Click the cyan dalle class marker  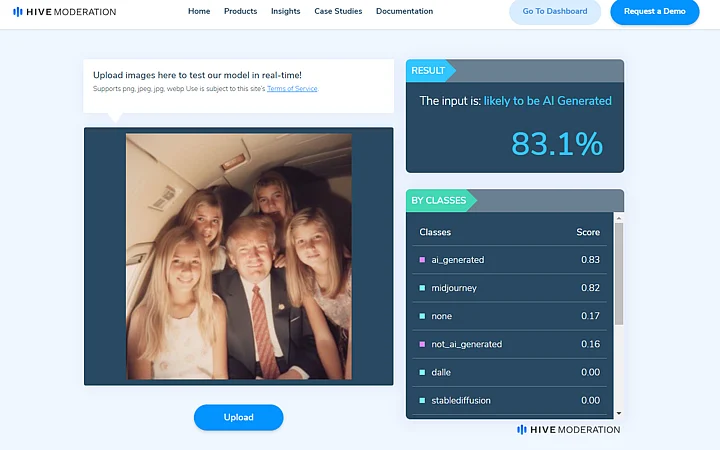423,372
